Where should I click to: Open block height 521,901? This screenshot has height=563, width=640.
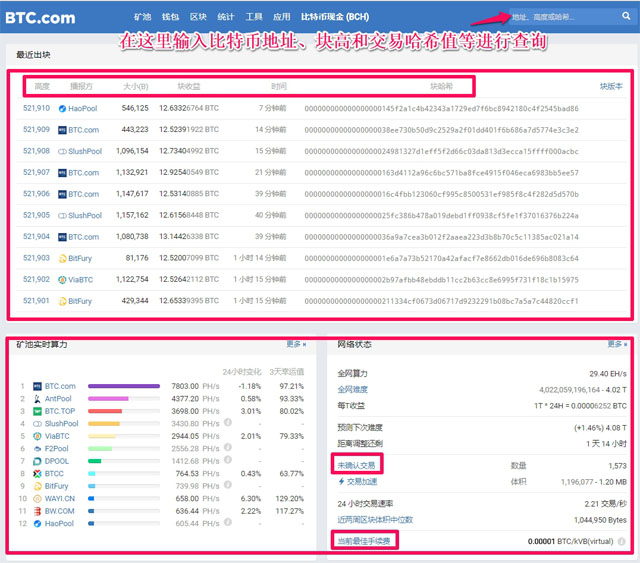pos(36,301)
